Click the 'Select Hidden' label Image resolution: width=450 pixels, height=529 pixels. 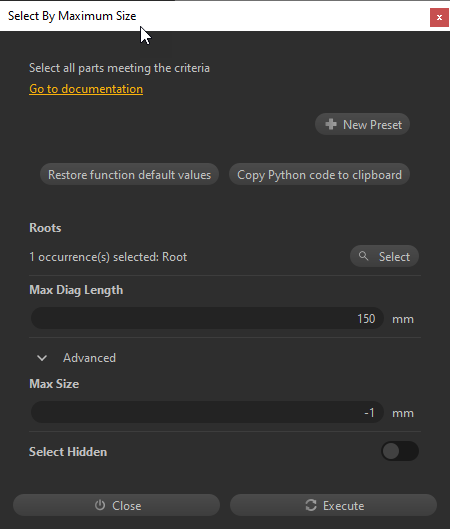pos(68,452)
